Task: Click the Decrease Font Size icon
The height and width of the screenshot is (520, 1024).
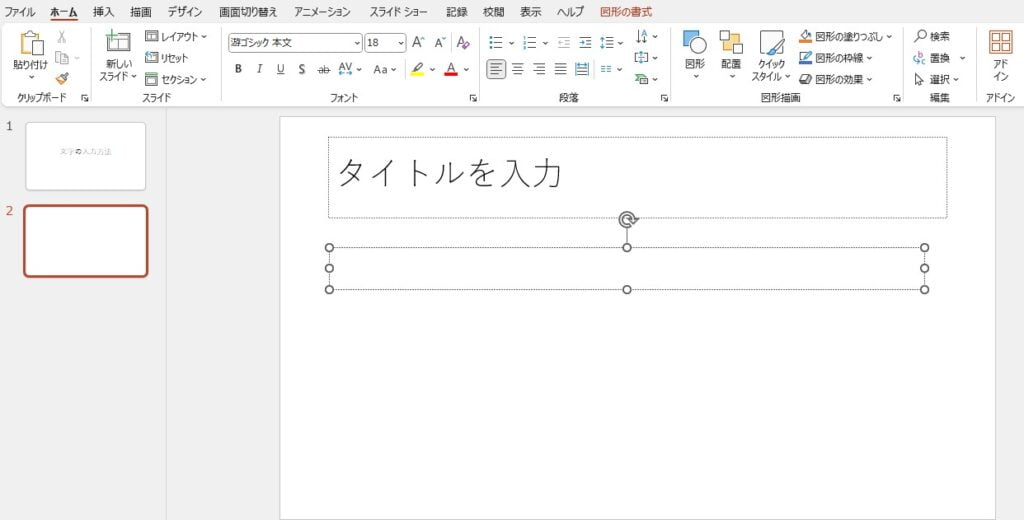Action: (440, 43)
